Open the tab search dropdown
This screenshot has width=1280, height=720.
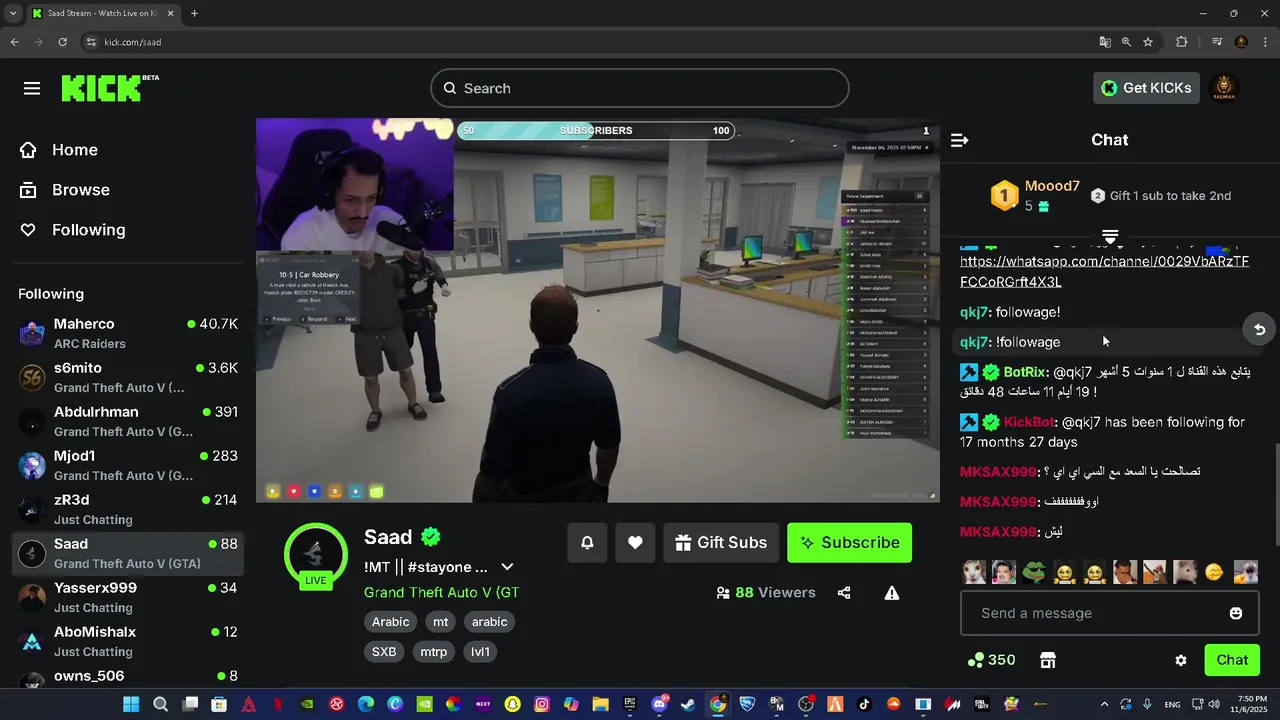(13, 13)
